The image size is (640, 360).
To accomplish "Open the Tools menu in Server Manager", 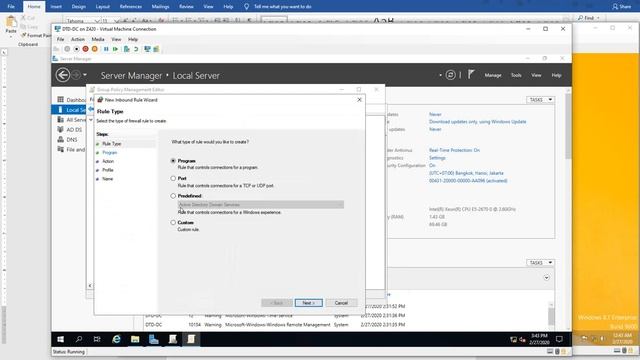I will click(x=516, y=75).
